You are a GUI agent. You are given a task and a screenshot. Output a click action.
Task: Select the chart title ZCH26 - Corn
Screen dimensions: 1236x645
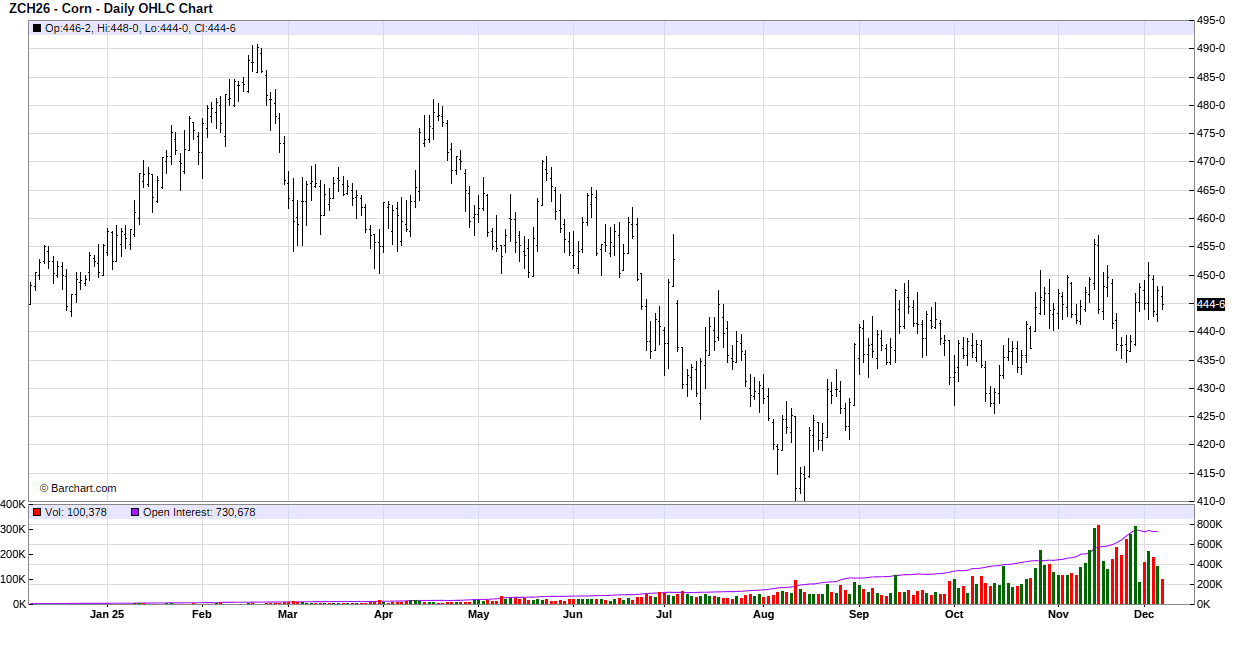coord(110,9)
